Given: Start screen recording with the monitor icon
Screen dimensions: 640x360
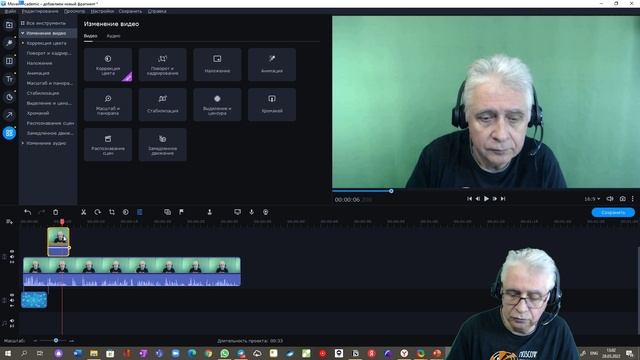Looking at the screenshot, I should [x=237, y=212].
